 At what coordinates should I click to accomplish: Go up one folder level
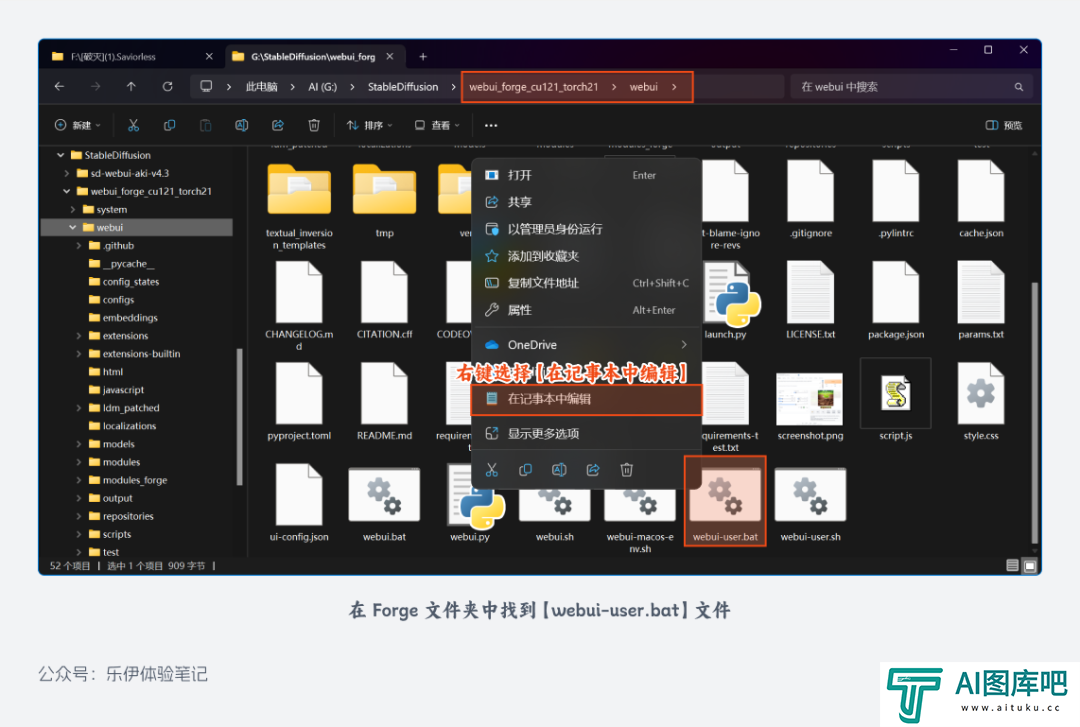(131, 87)
